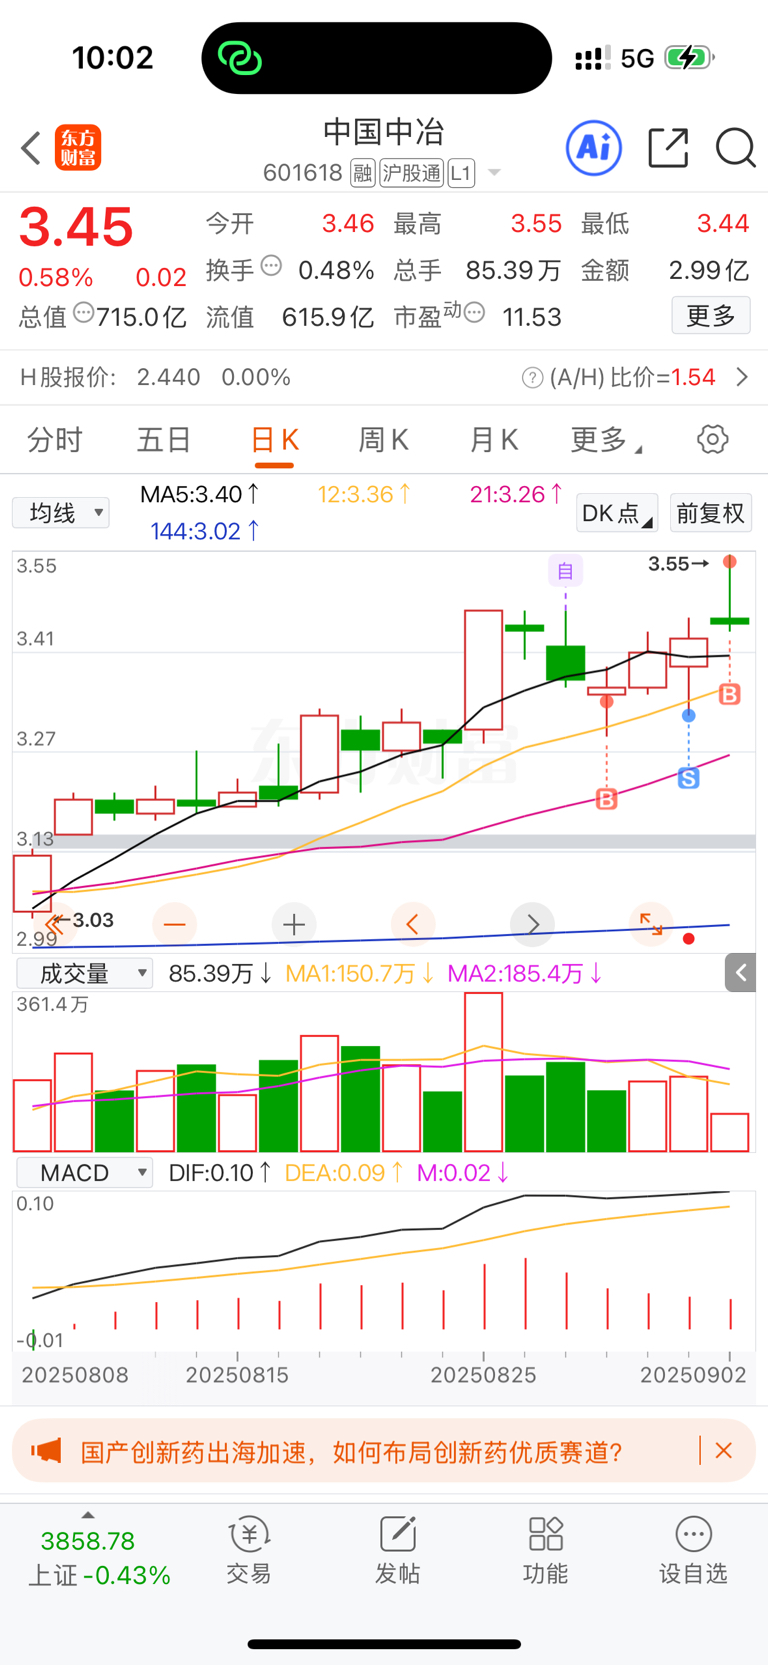Open the Eastmoney logo icon
The height and width of the screenshot is (1665, 769).
(x=78, y=148)
